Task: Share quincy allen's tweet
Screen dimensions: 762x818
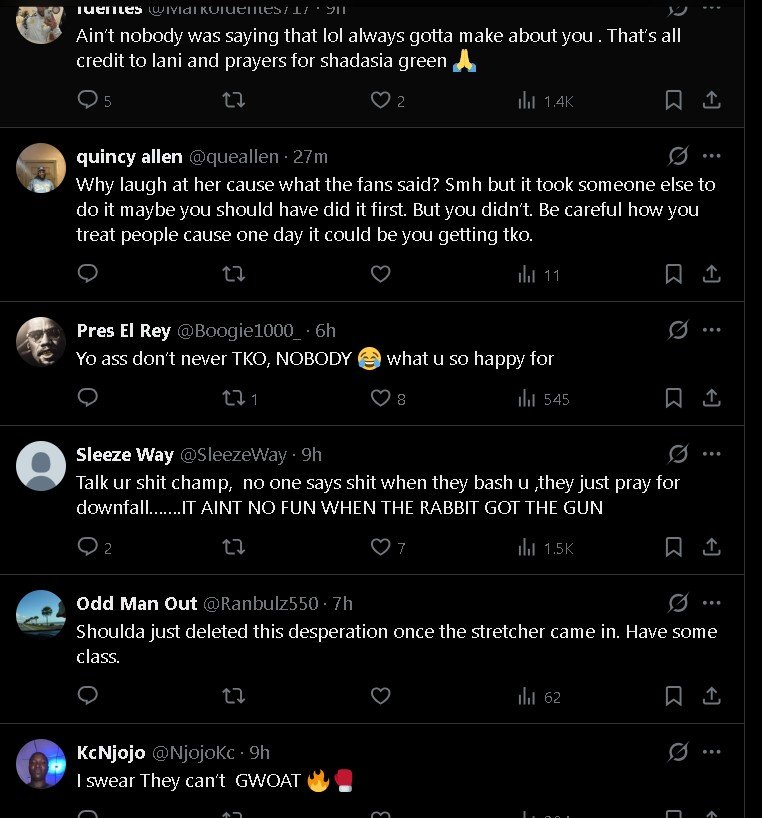Action: (711, 274)
